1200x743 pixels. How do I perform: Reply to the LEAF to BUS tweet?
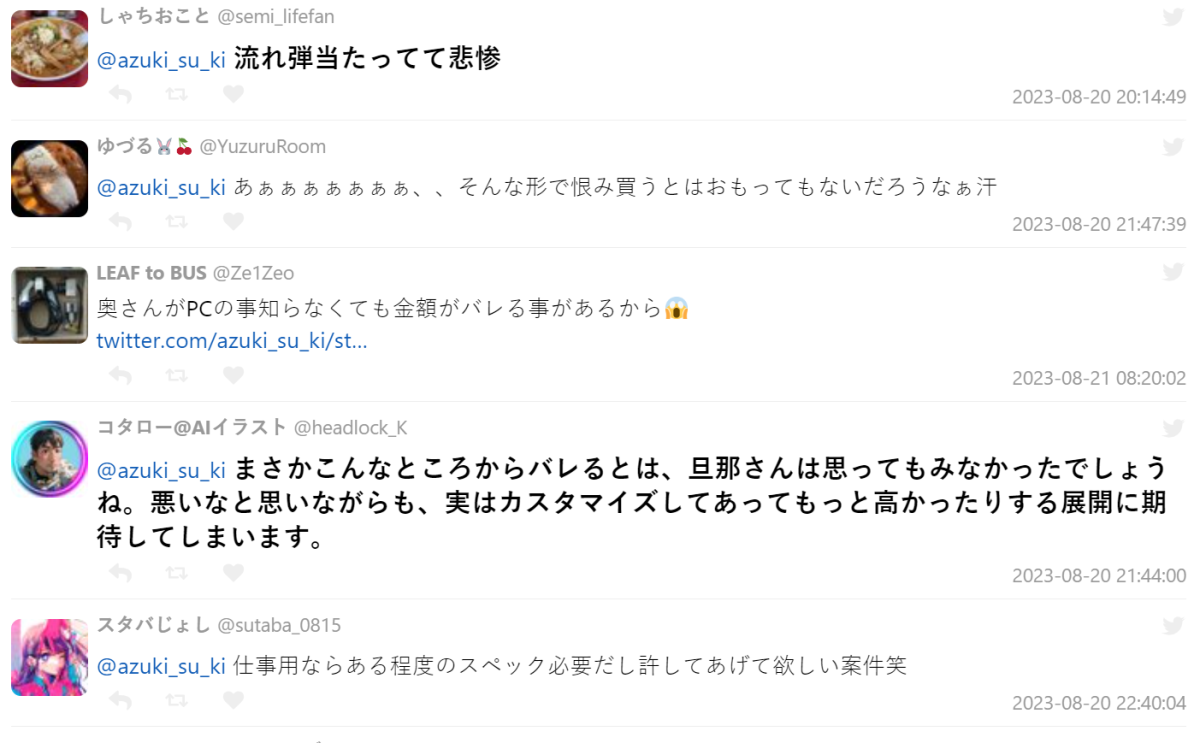(120, 375)
